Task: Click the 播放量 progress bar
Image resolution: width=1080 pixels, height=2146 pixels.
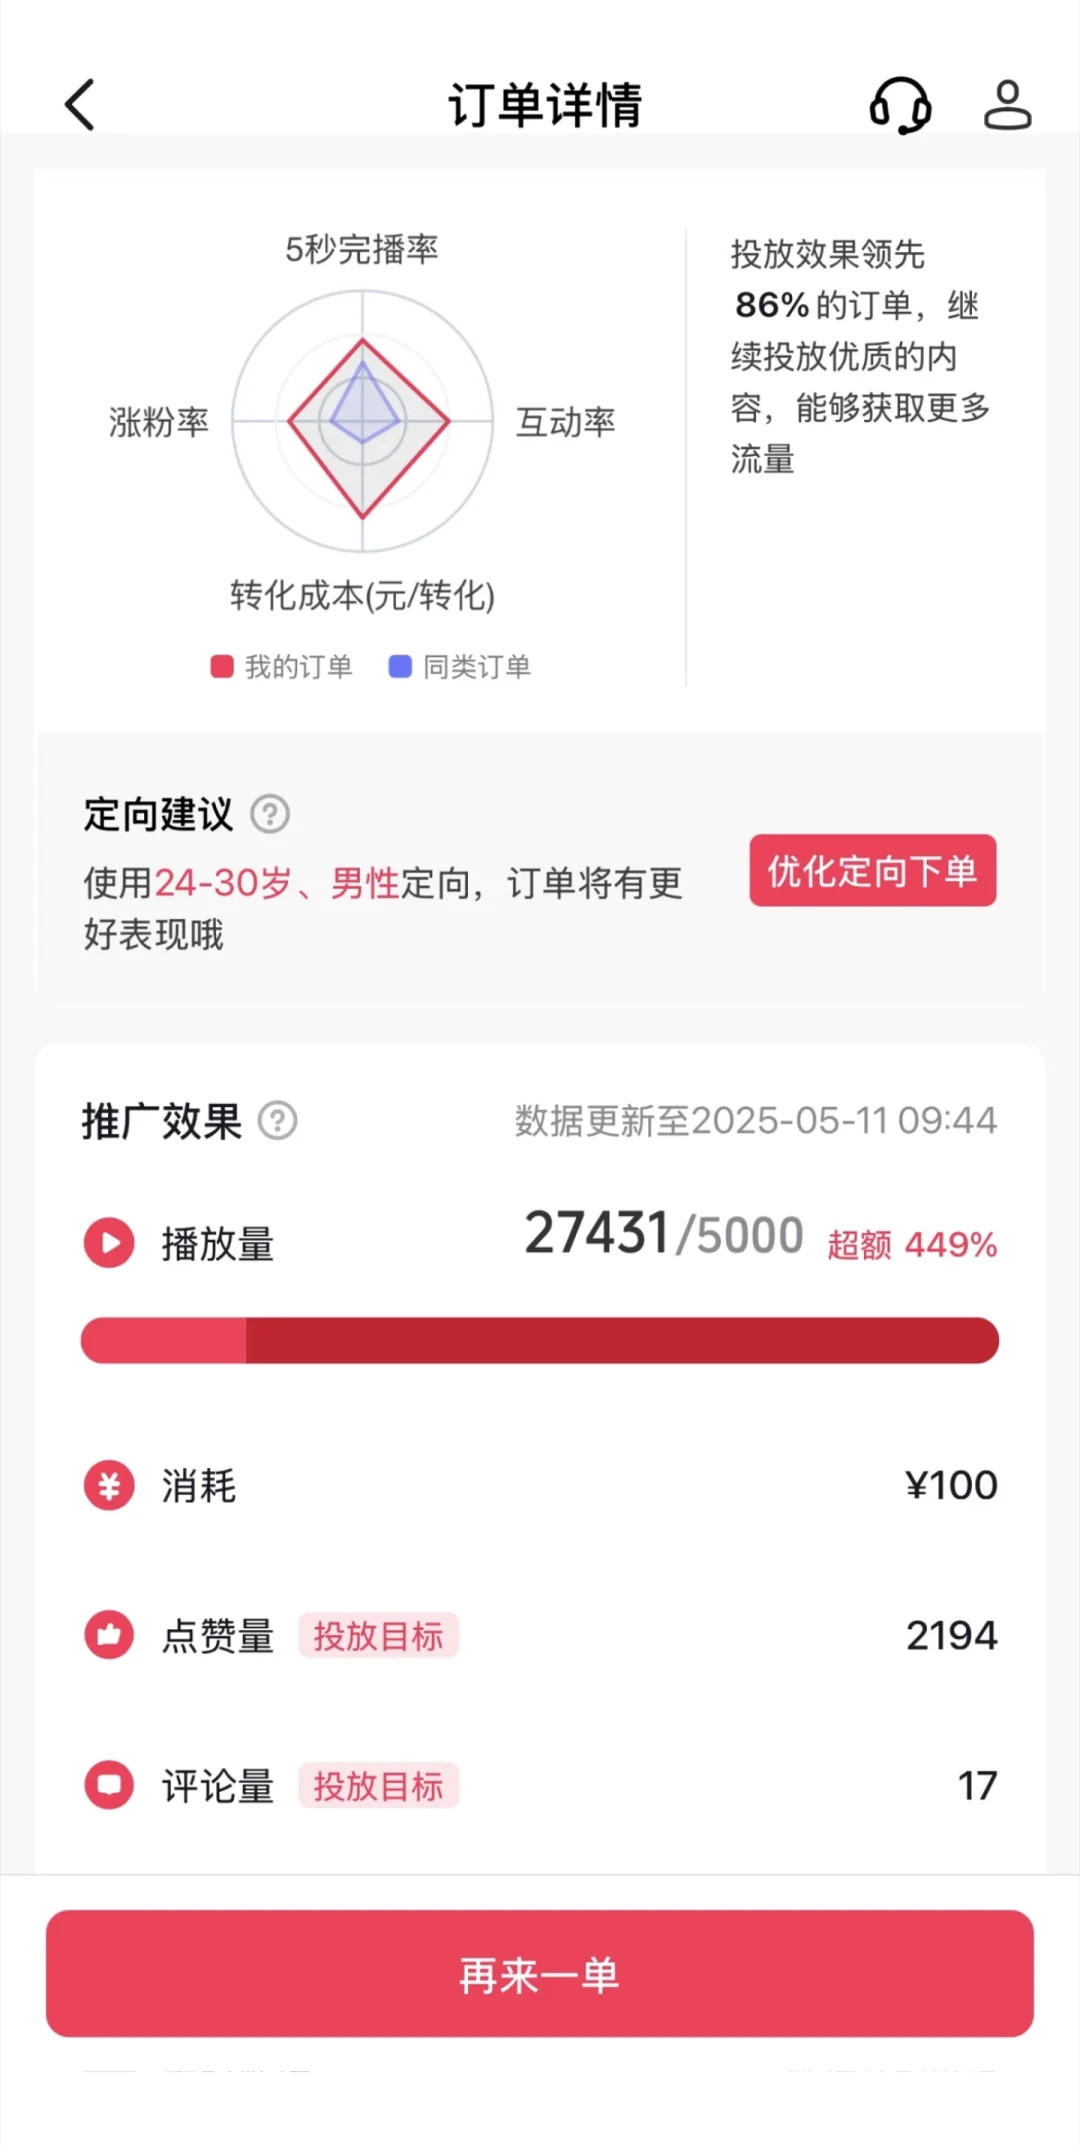Action: tap(540, 1340)
